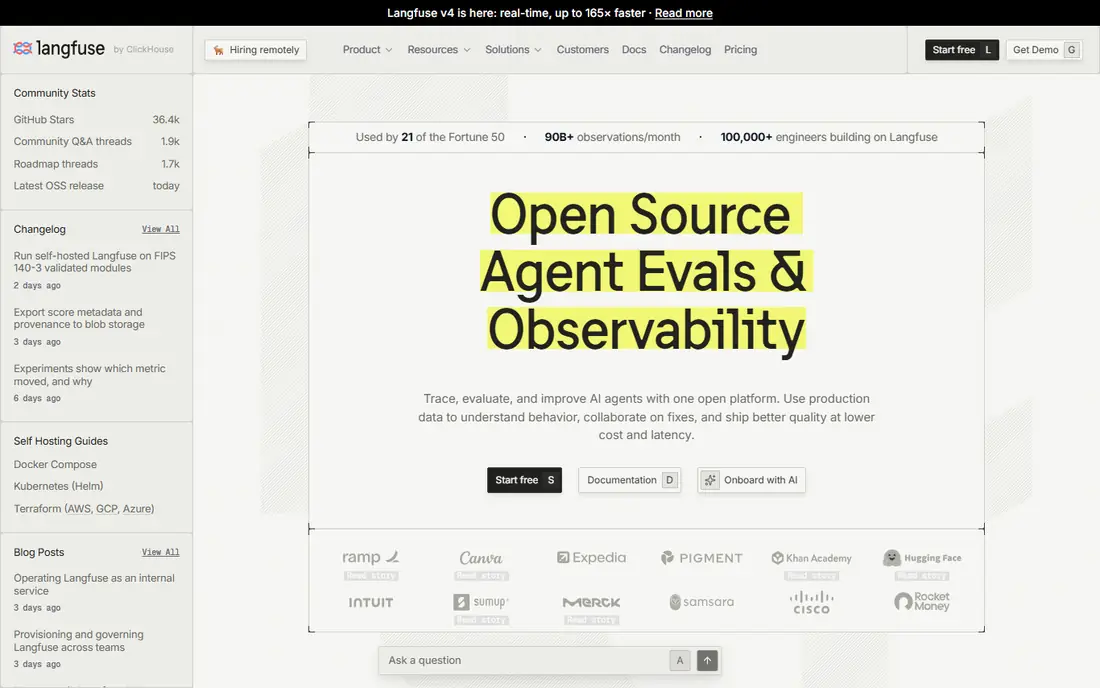Open the Merck customer logo

(591, 602)
